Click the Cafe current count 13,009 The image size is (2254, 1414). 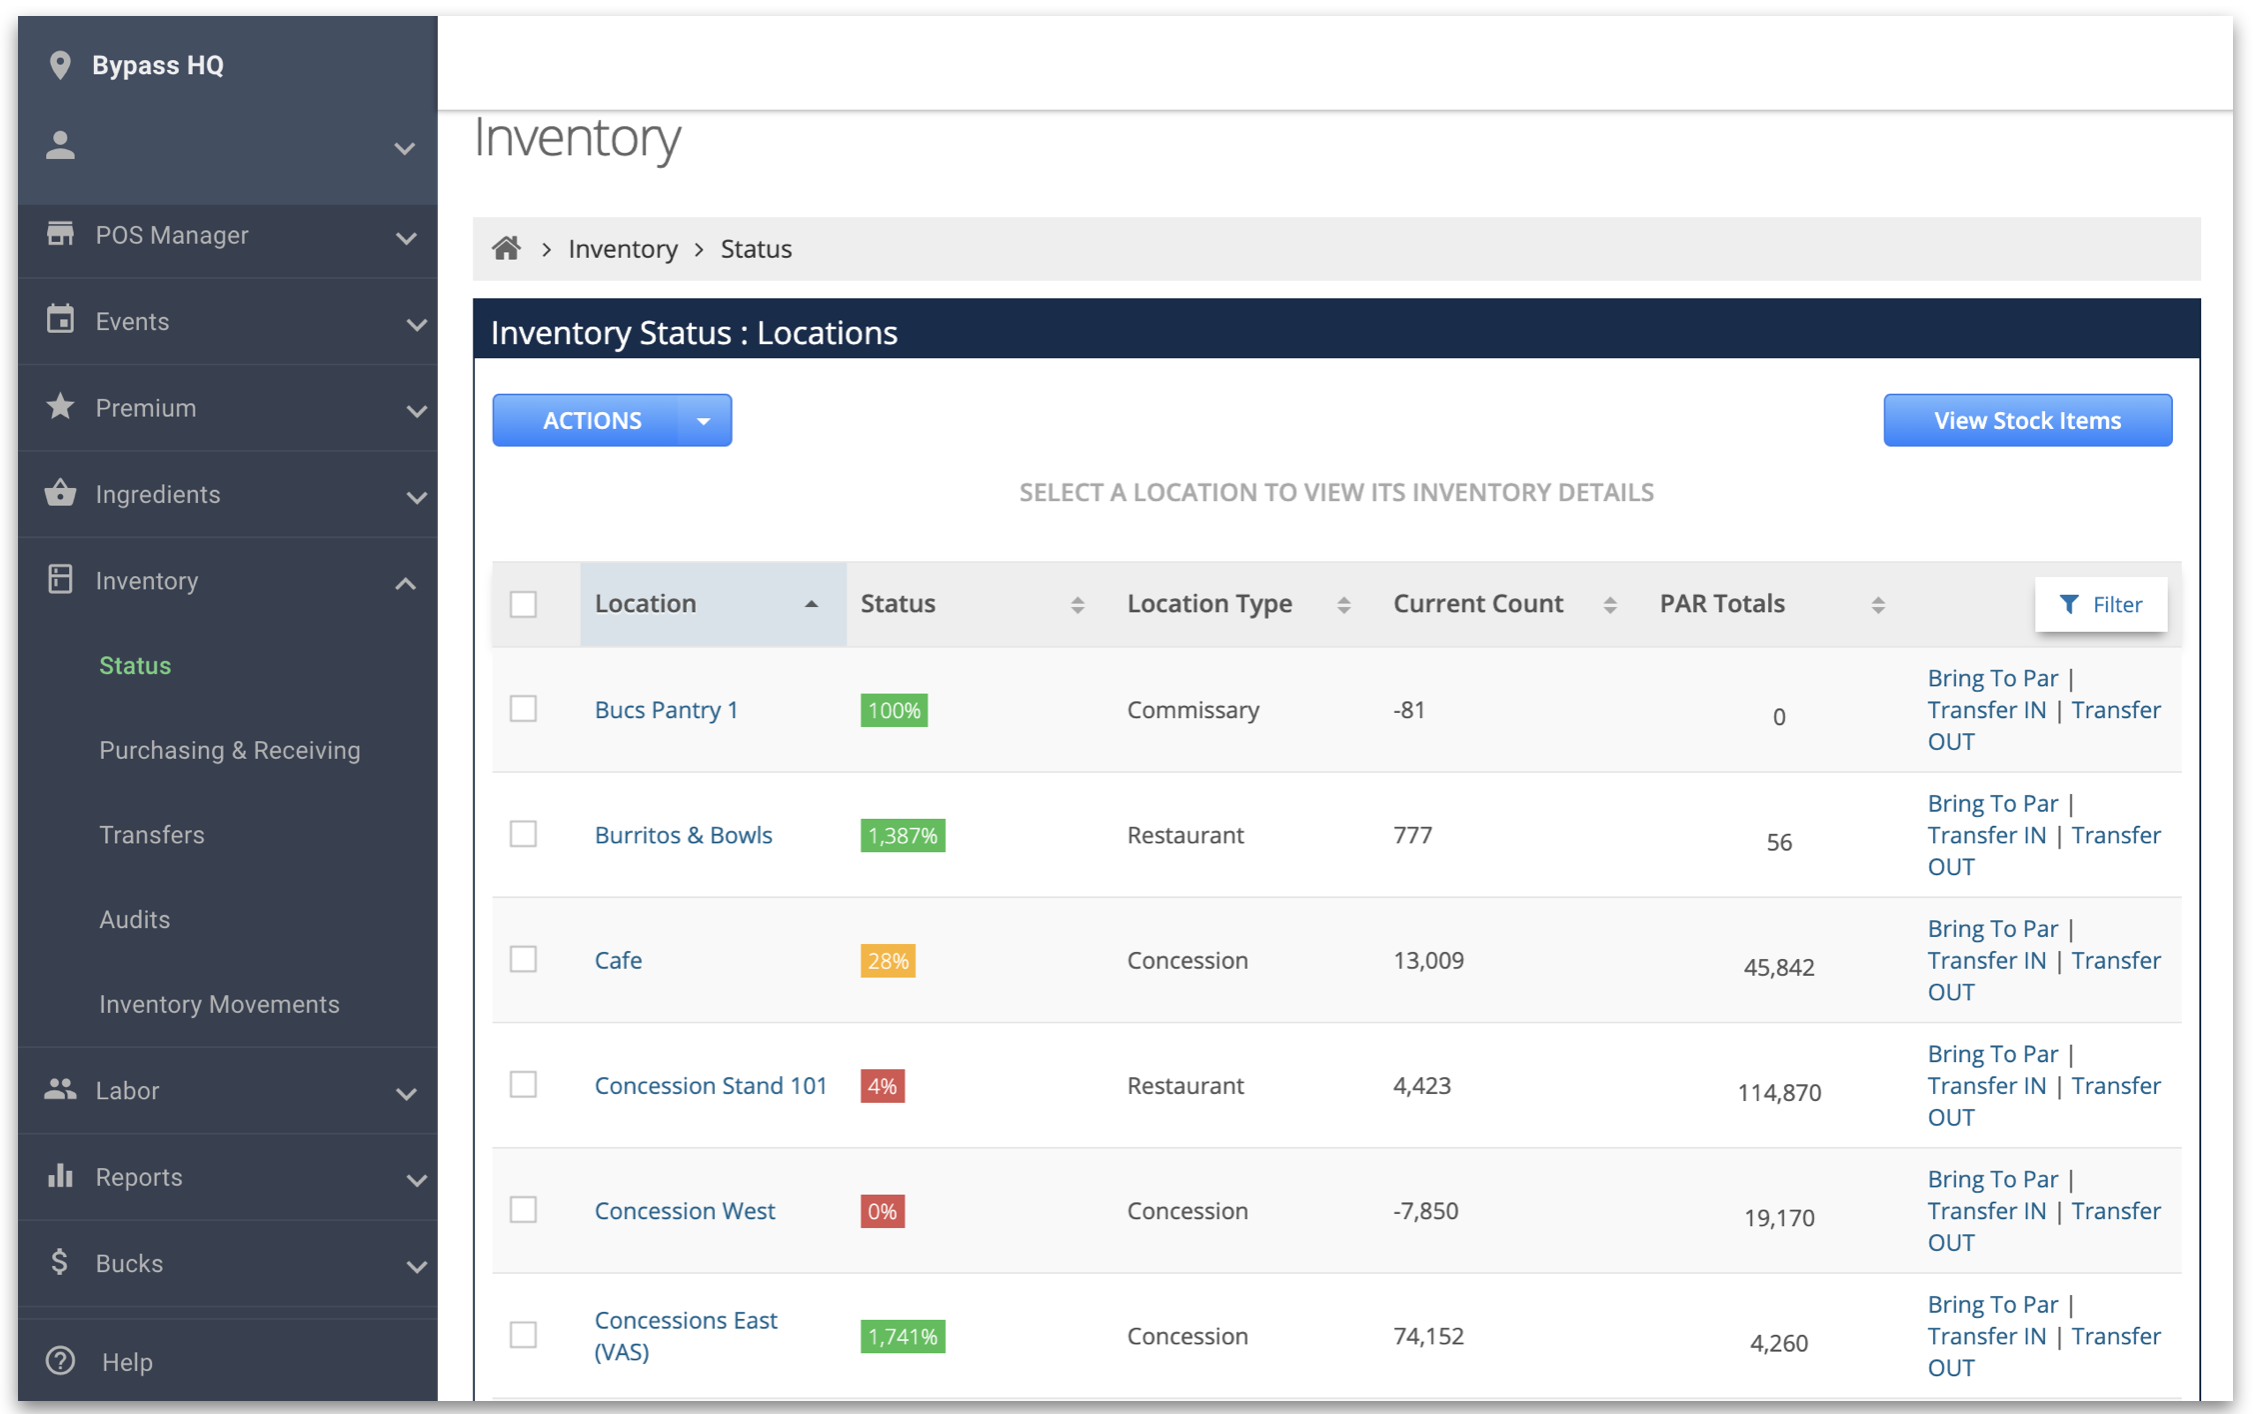click(x=1428, y=960)
